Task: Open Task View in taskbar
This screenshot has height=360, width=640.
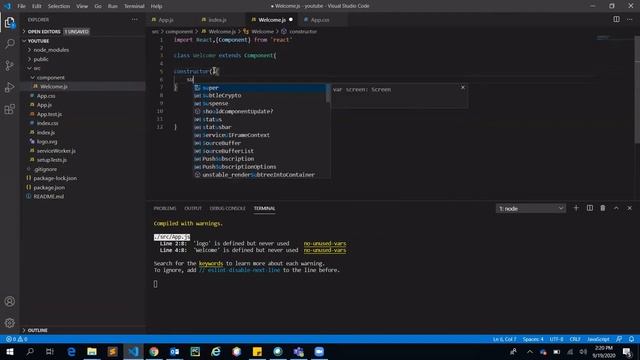Action: pyautogui.click(x=50, y=351)
